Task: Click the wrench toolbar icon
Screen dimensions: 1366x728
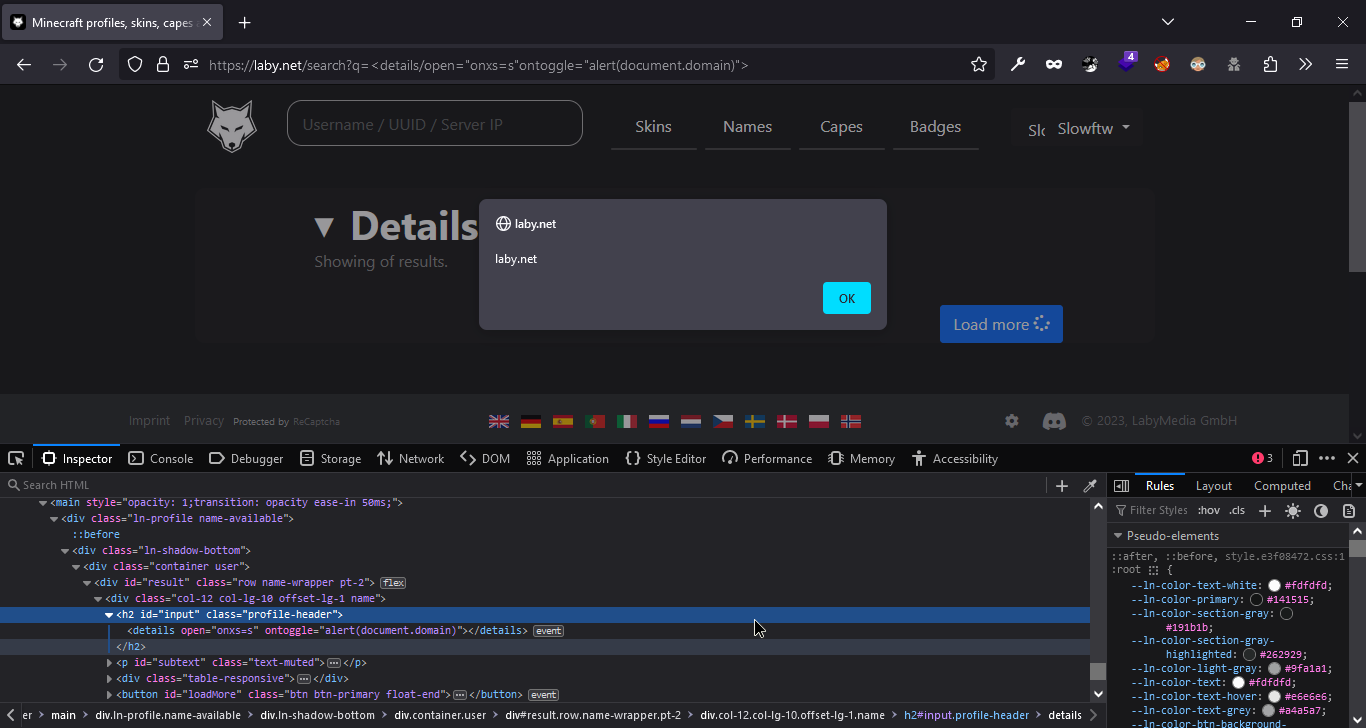Action: click(1018, 64)
